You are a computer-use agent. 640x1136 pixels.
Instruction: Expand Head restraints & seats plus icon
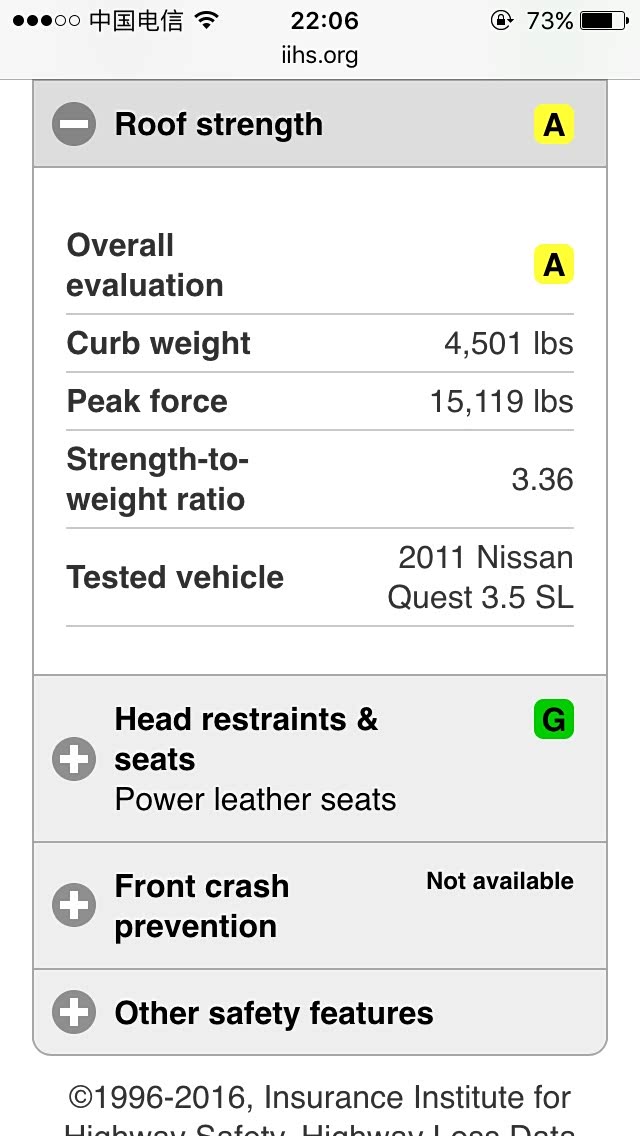(74, 760)
